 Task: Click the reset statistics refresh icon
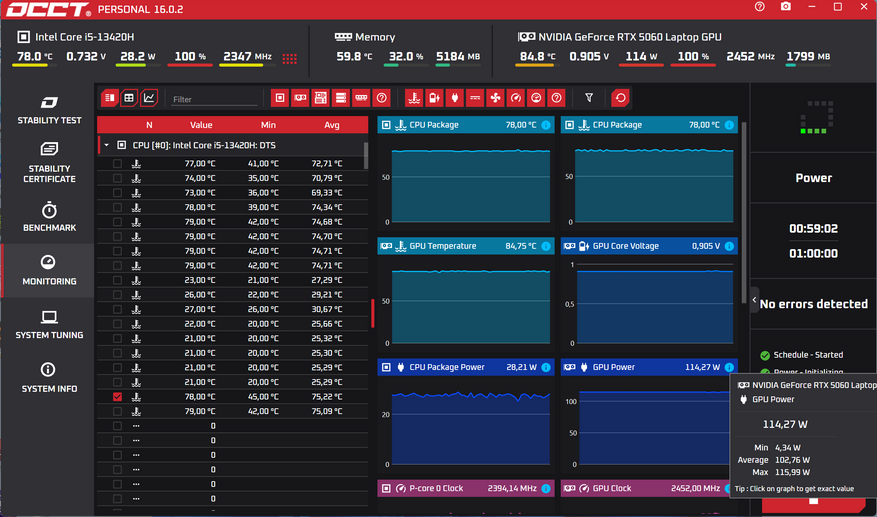[x=620, y=98]
